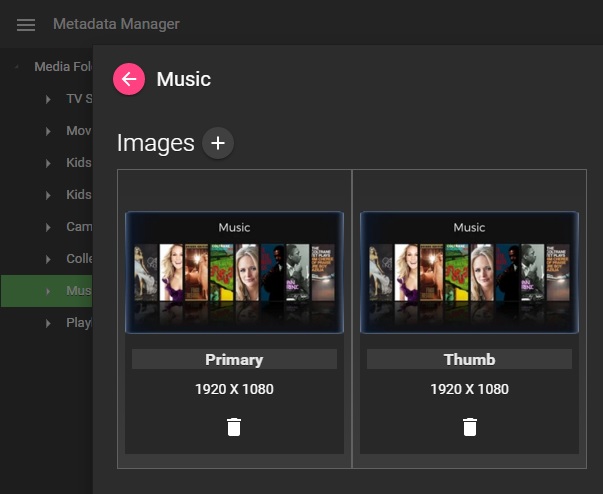
Task: Select the Play… tree item
Action: [x=79, y=323]
